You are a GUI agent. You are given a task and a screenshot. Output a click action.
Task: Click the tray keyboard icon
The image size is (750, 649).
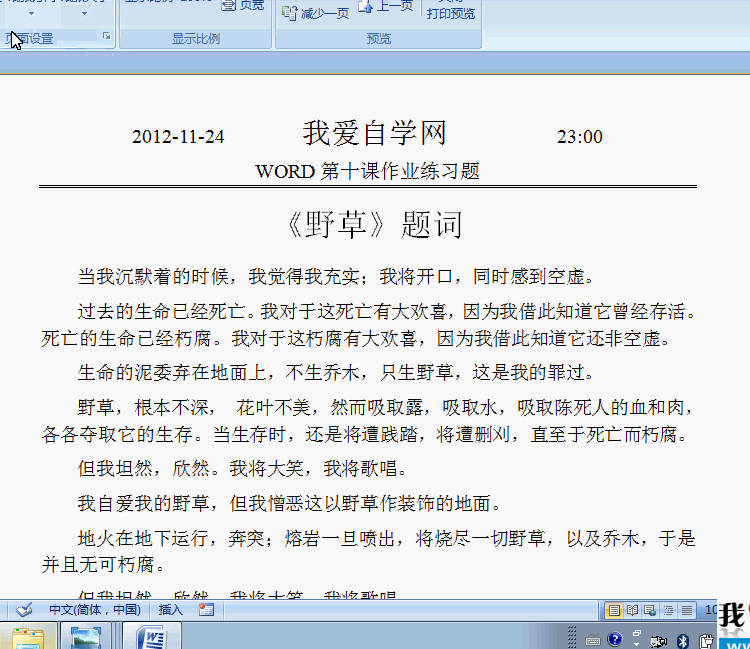coord(593,640)
